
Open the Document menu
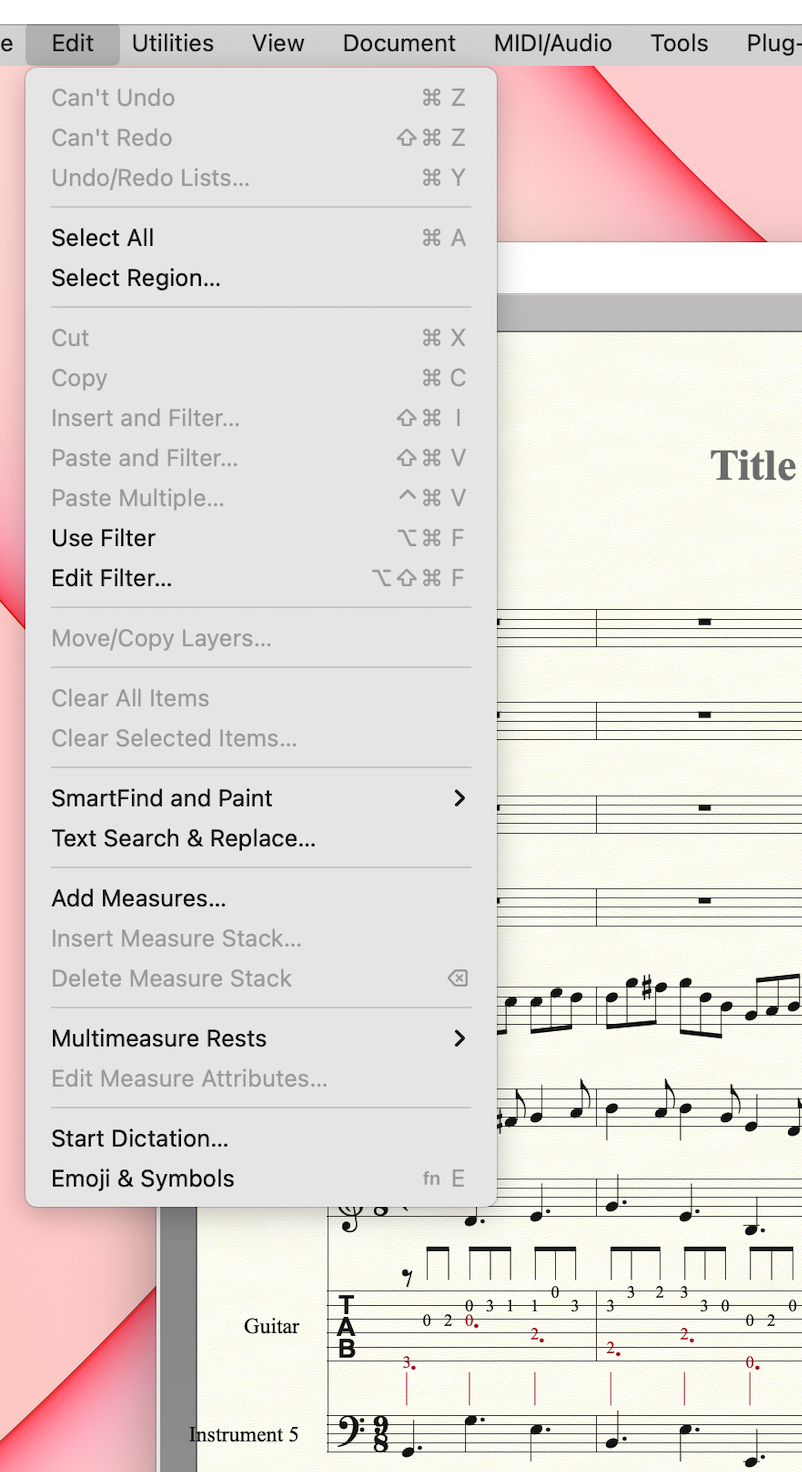399,43
